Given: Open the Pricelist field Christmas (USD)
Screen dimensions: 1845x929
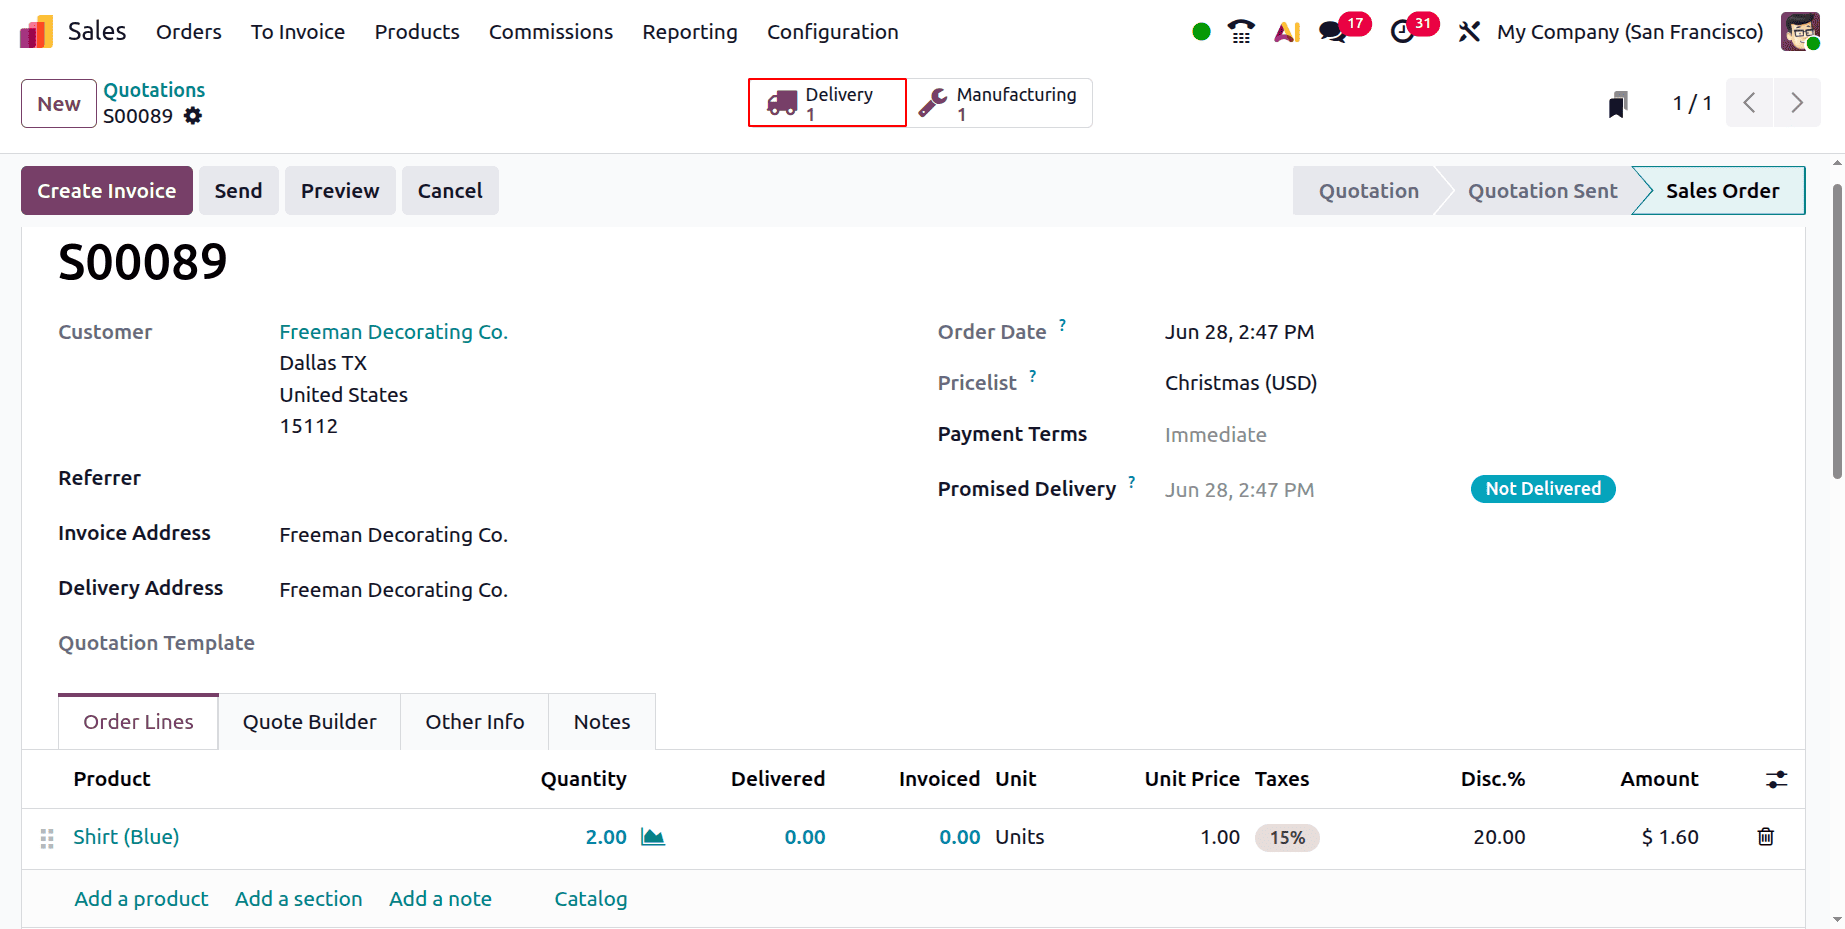Looking at the screenshot, I should point(1241,383).
